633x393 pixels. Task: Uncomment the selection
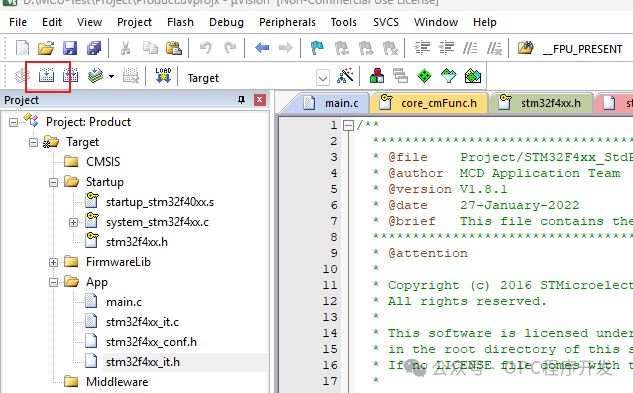pyautogui.click(x=494, y=48)
